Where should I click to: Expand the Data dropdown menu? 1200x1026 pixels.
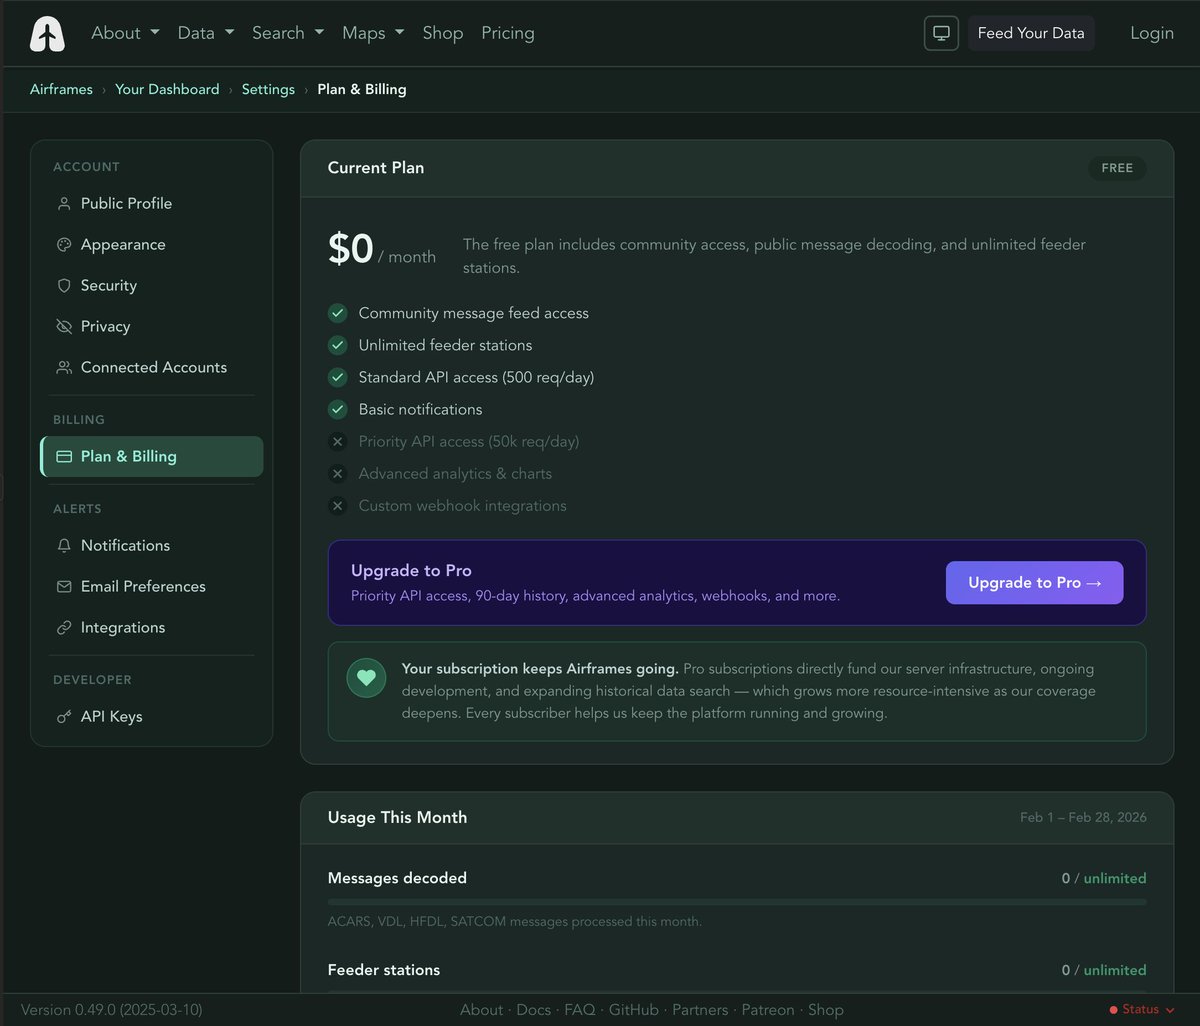(x=206, y=33)
